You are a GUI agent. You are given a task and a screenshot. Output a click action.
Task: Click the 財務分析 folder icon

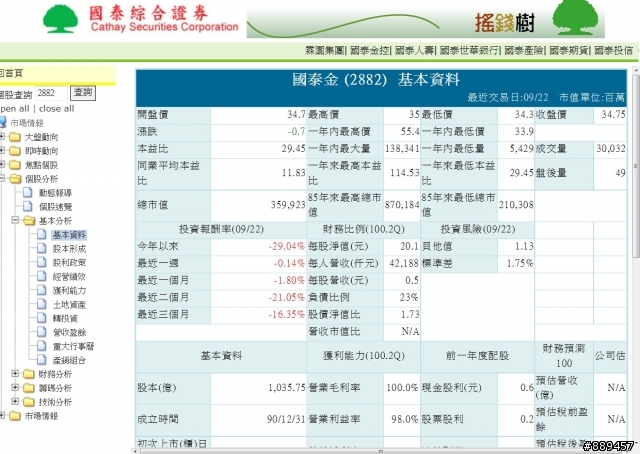tap(29, 374)
